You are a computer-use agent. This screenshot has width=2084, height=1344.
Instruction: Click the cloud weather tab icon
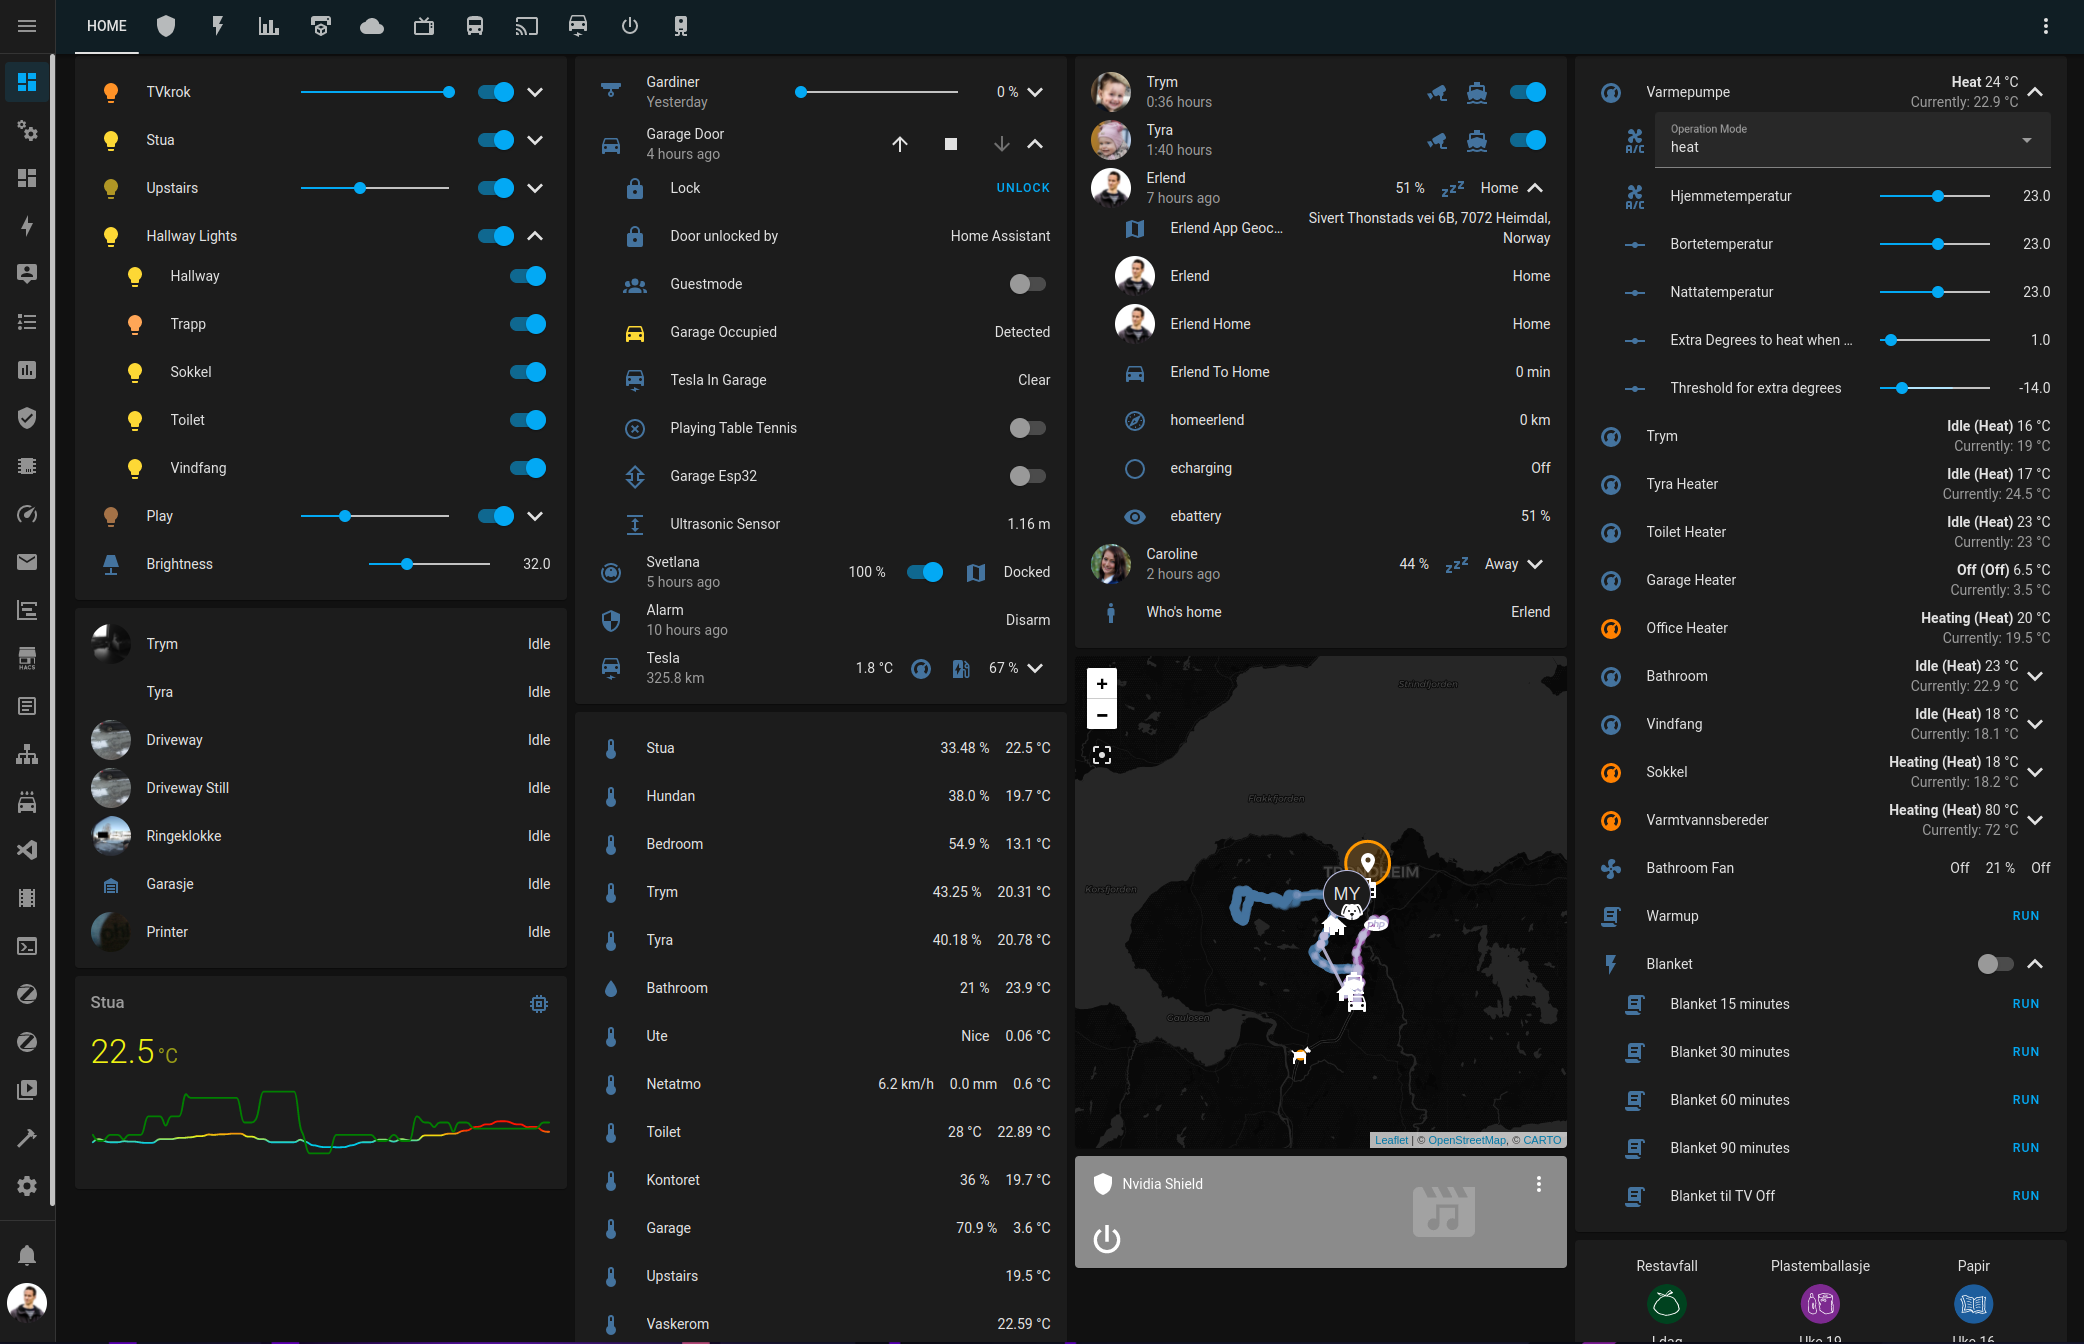point(372,26)
